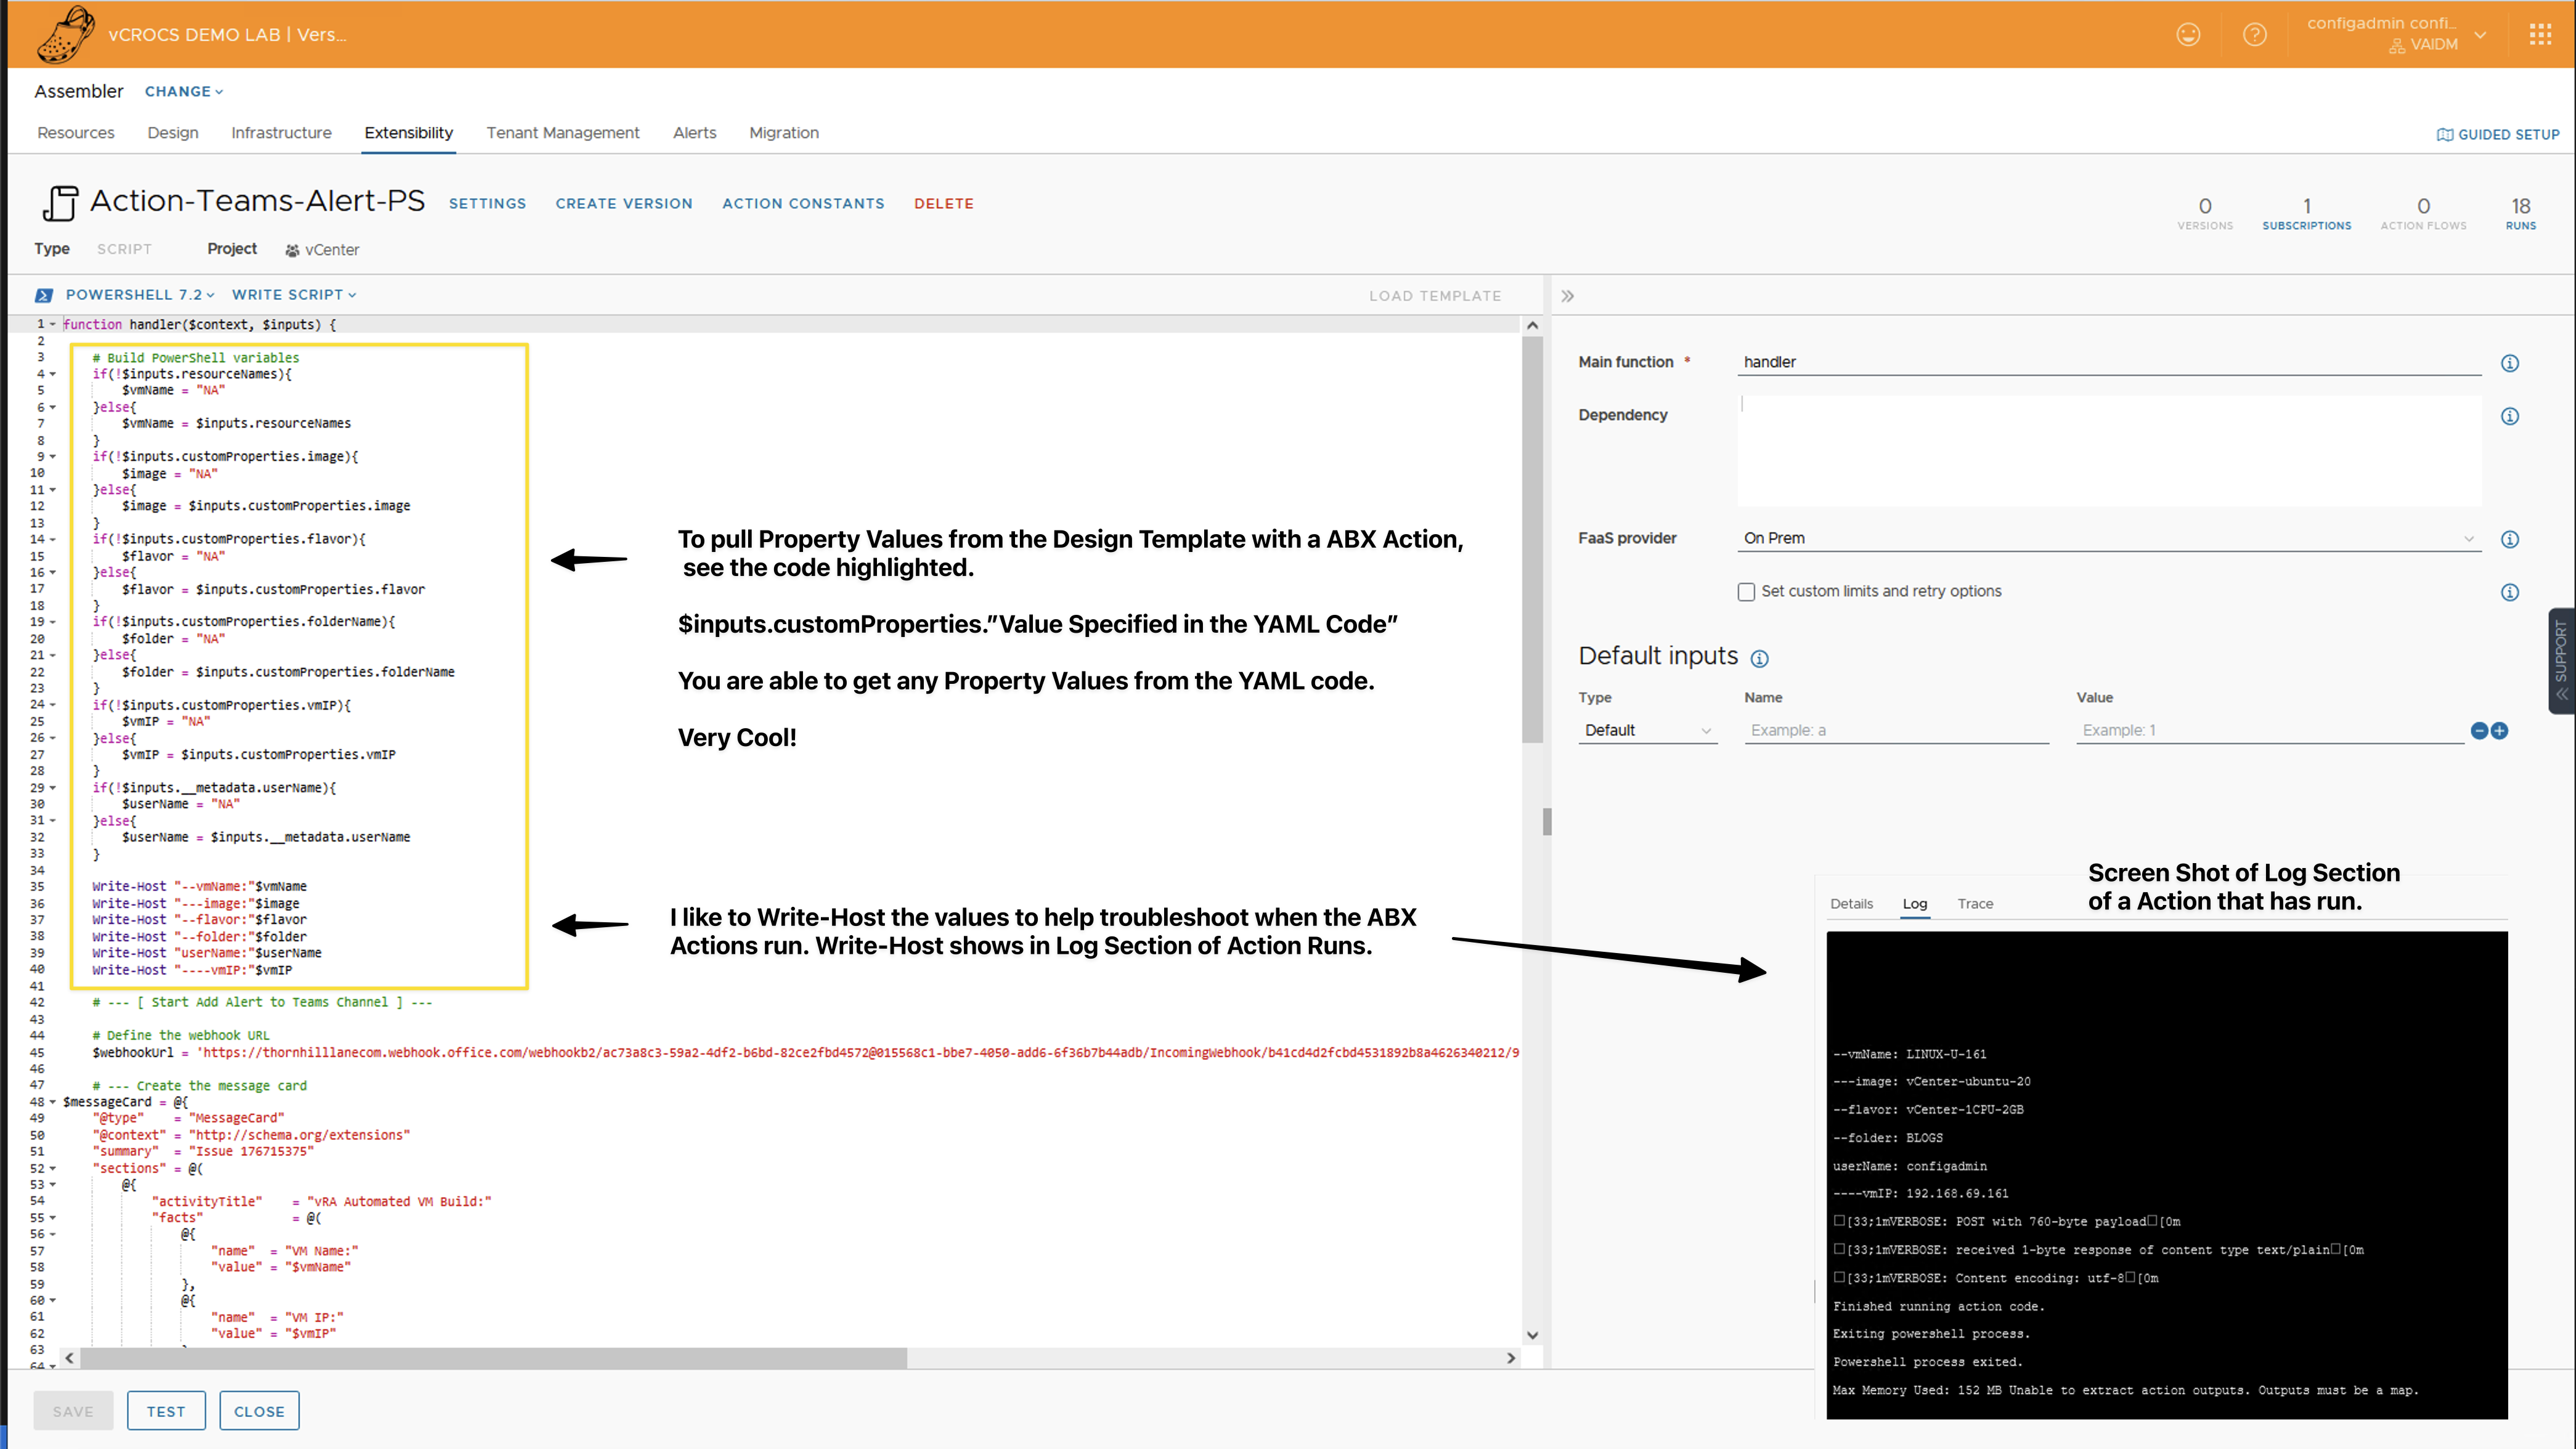2576x1449 pixels.
Task: Open the PowerShell 7.2 runtime dropdown
Action: 139,295
